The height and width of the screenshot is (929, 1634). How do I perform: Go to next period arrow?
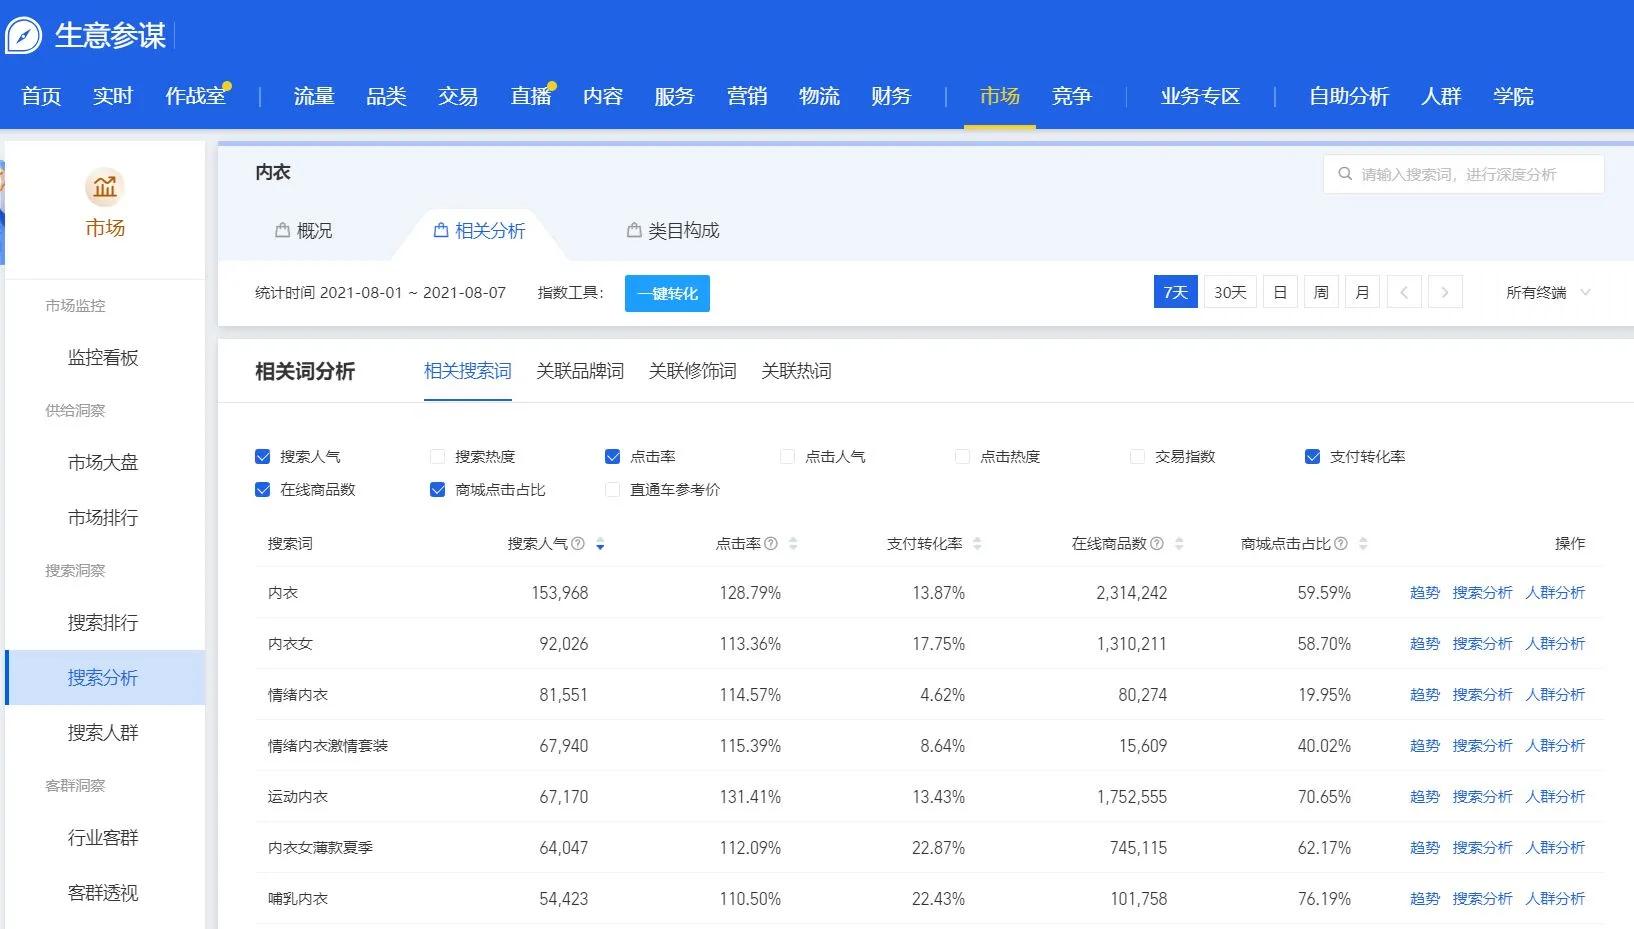click(1445, 292)
